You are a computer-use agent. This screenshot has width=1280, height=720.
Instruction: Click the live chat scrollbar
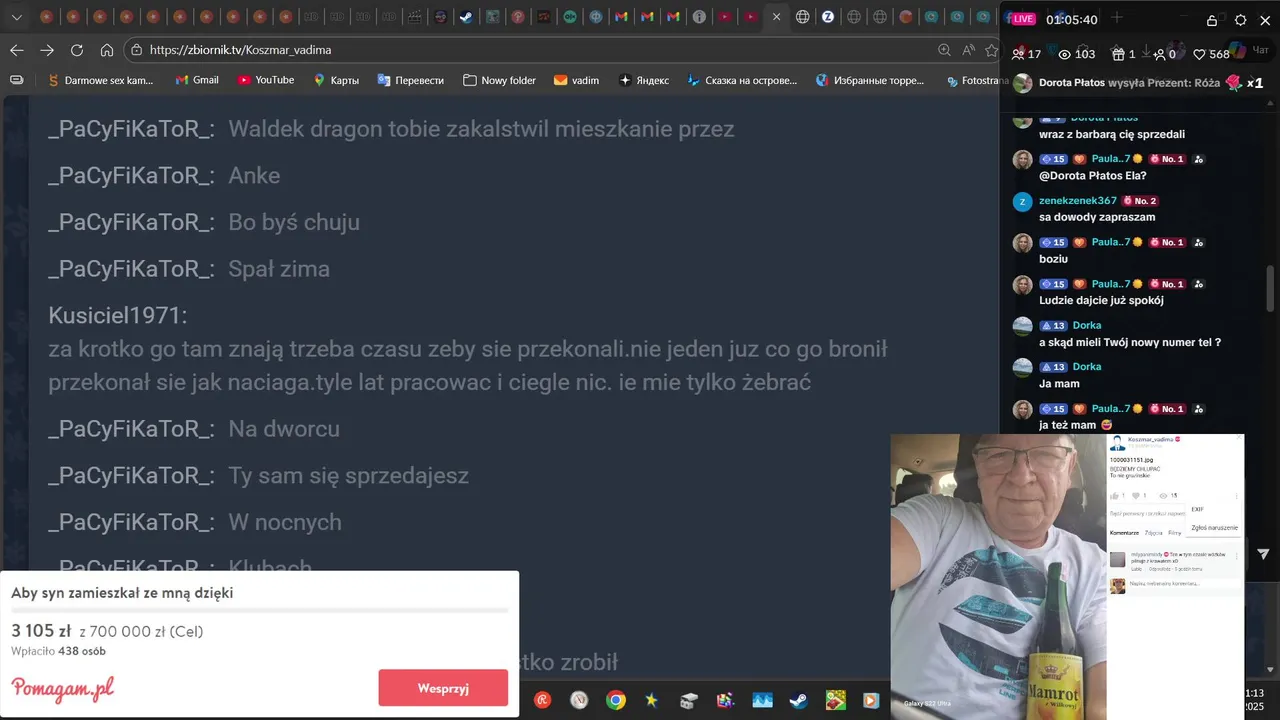(x=1271, y=290)
